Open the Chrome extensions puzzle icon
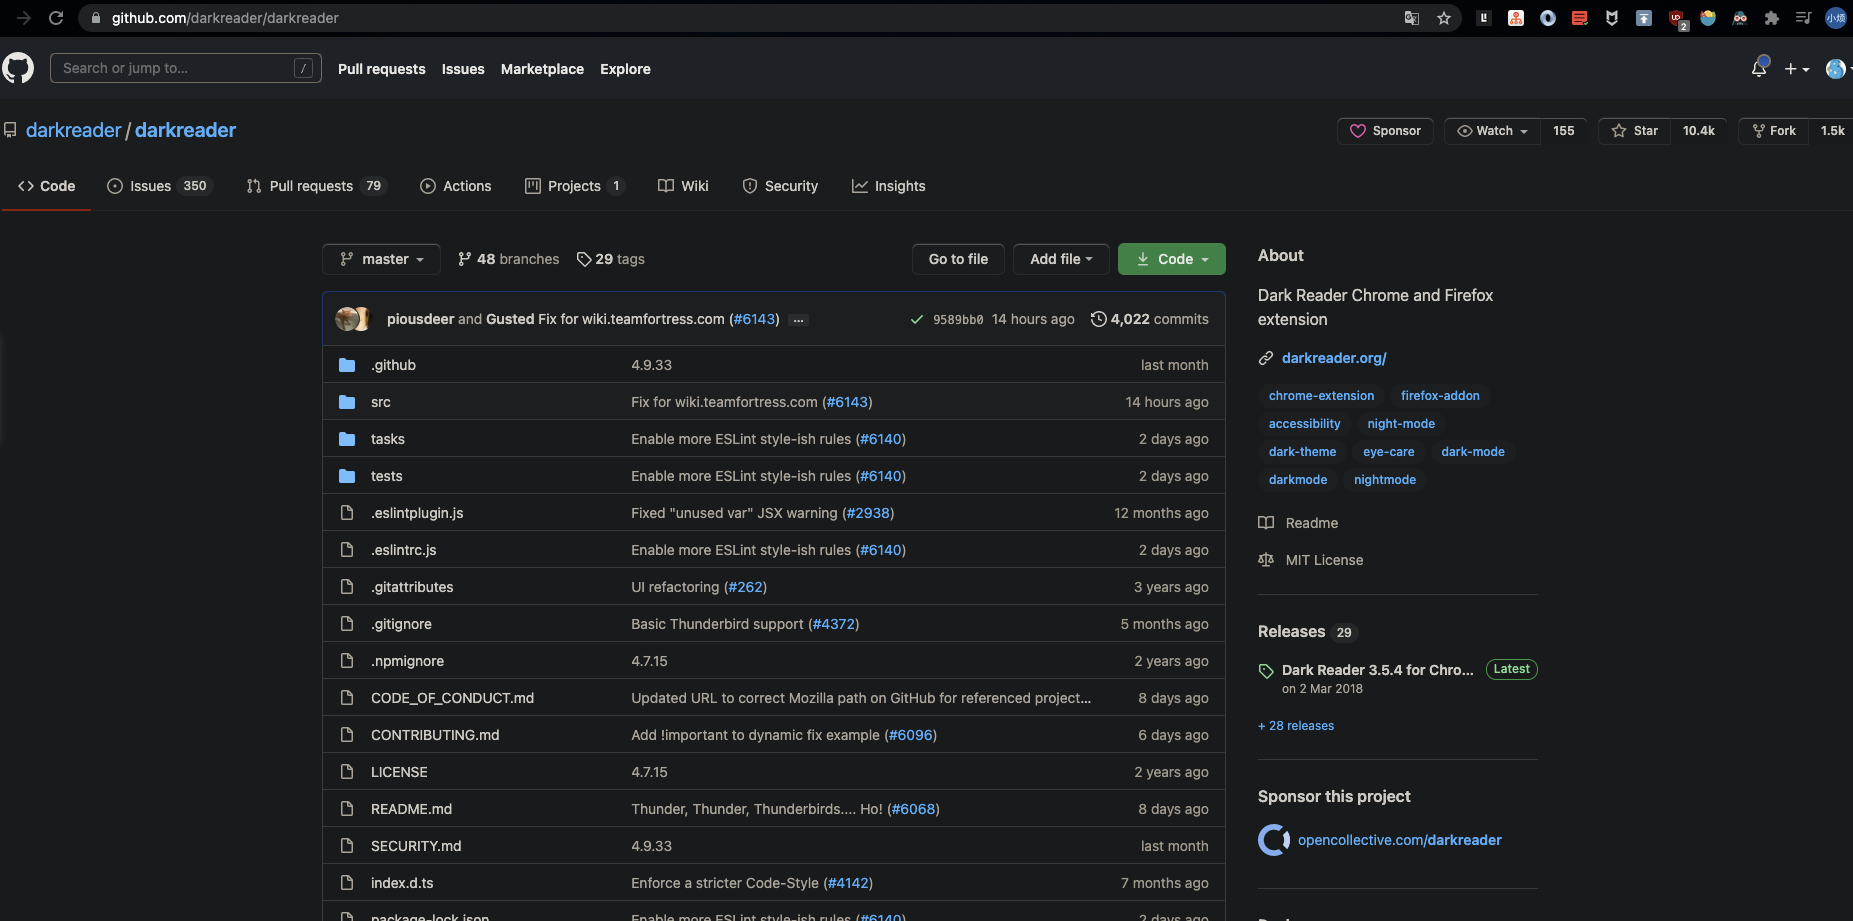 click(x=1772, y=18)
